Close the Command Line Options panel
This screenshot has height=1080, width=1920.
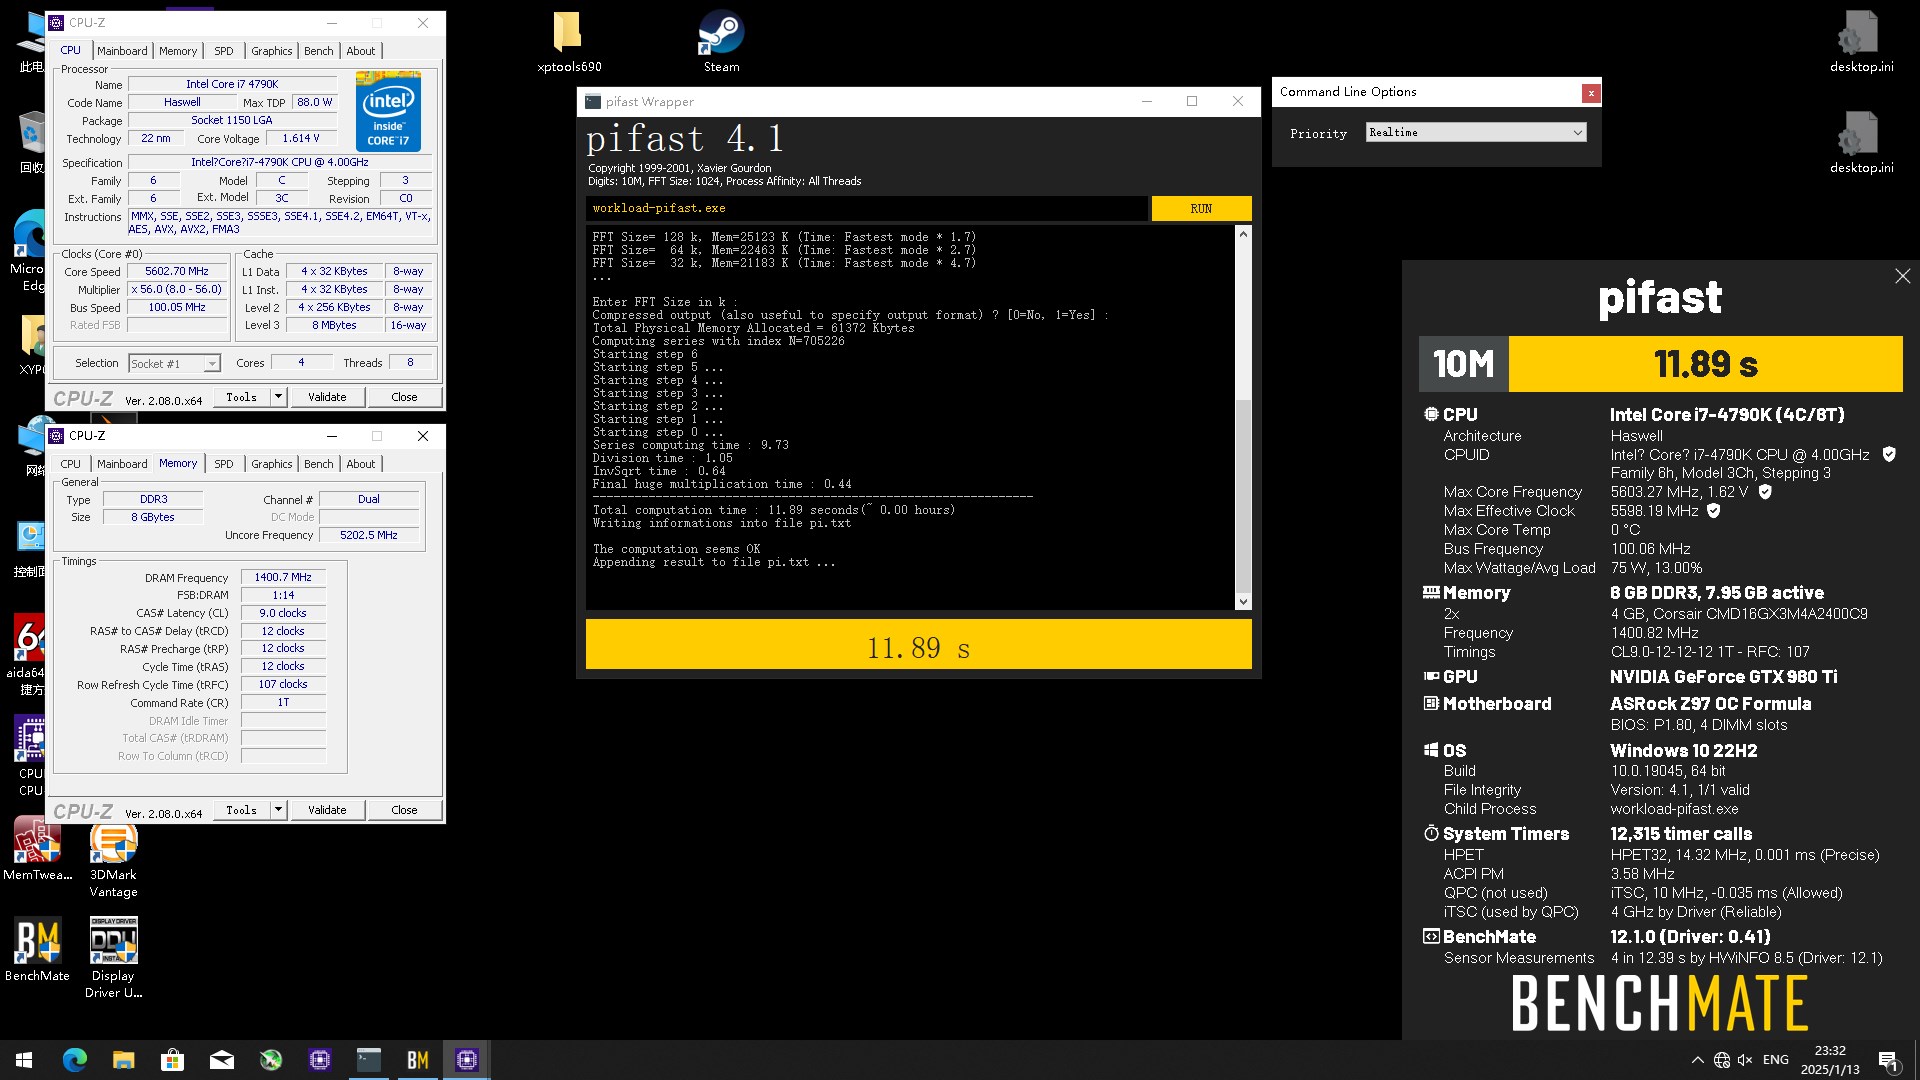[x=1590, y=93]
